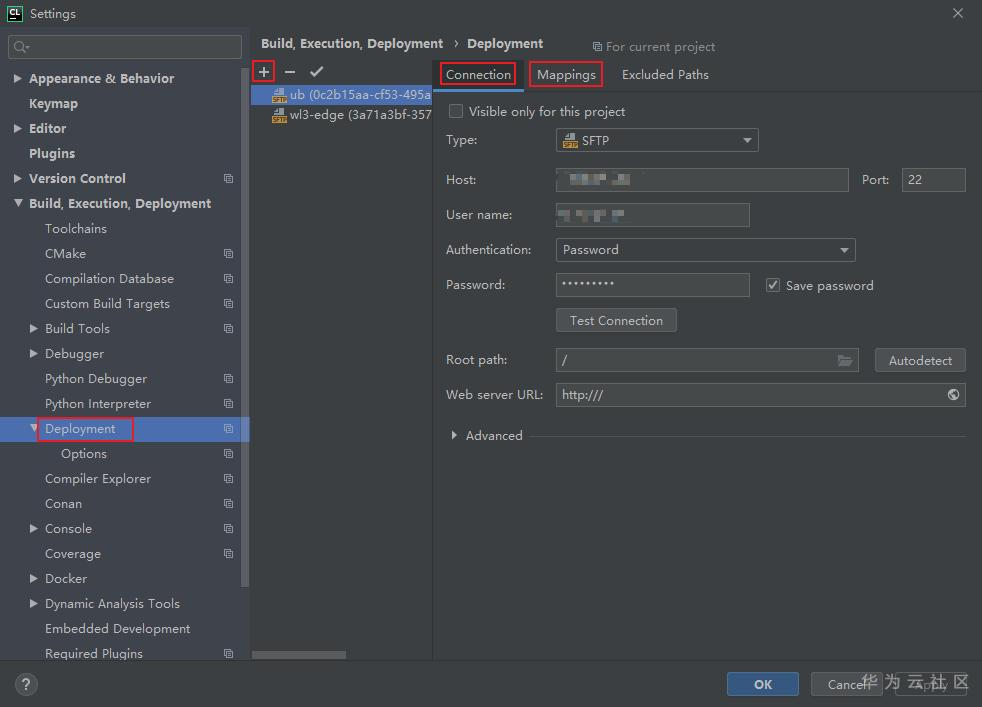This screenshot has width=982, height=707.
Task: Click SFTP icon of ub server
Action: pos(279,95)
